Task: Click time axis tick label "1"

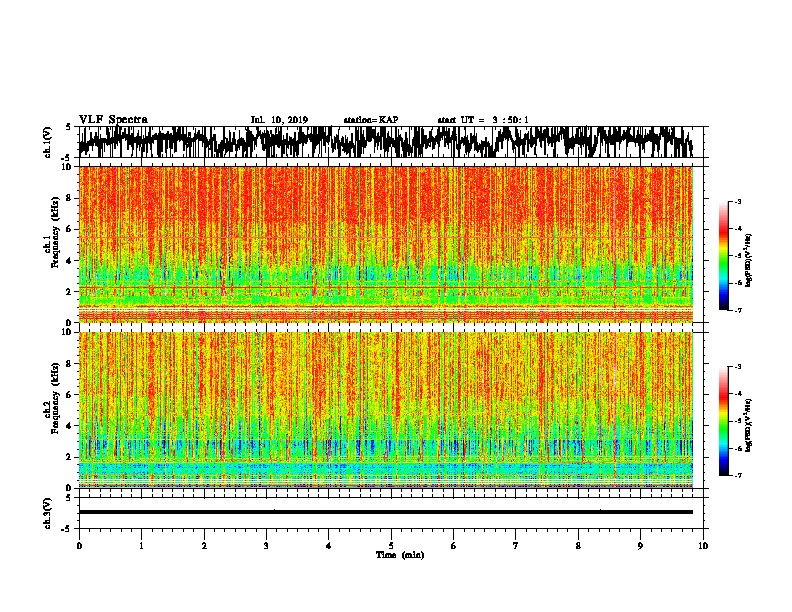Action: coord(141,546)
